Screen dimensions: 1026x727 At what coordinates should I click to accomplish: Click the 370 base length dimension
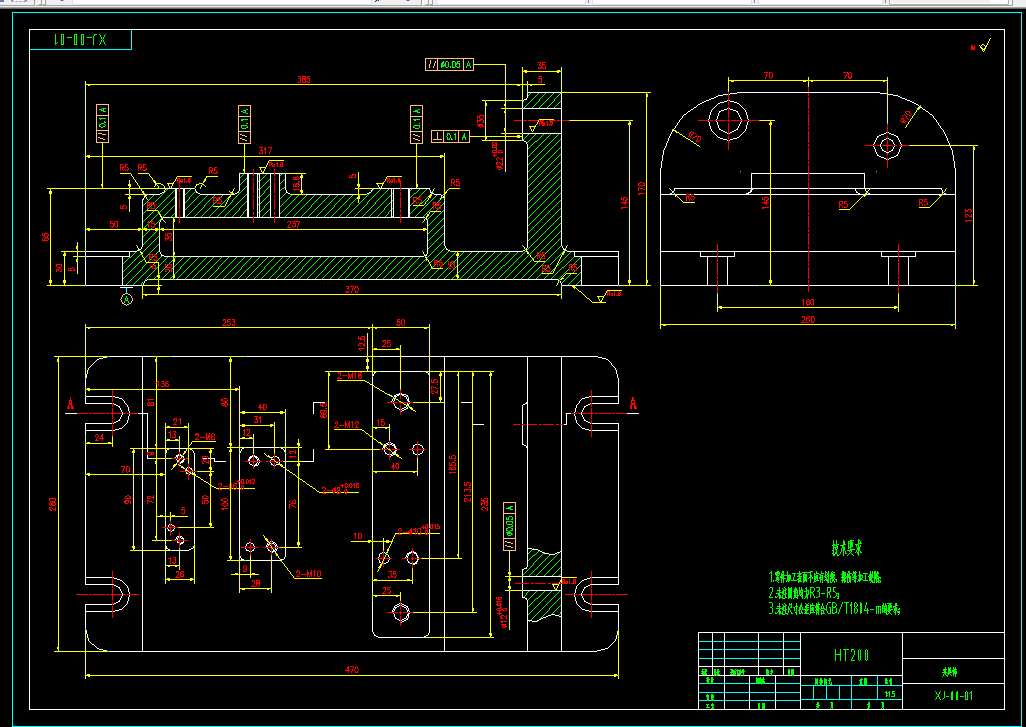(x=351, y=291)
